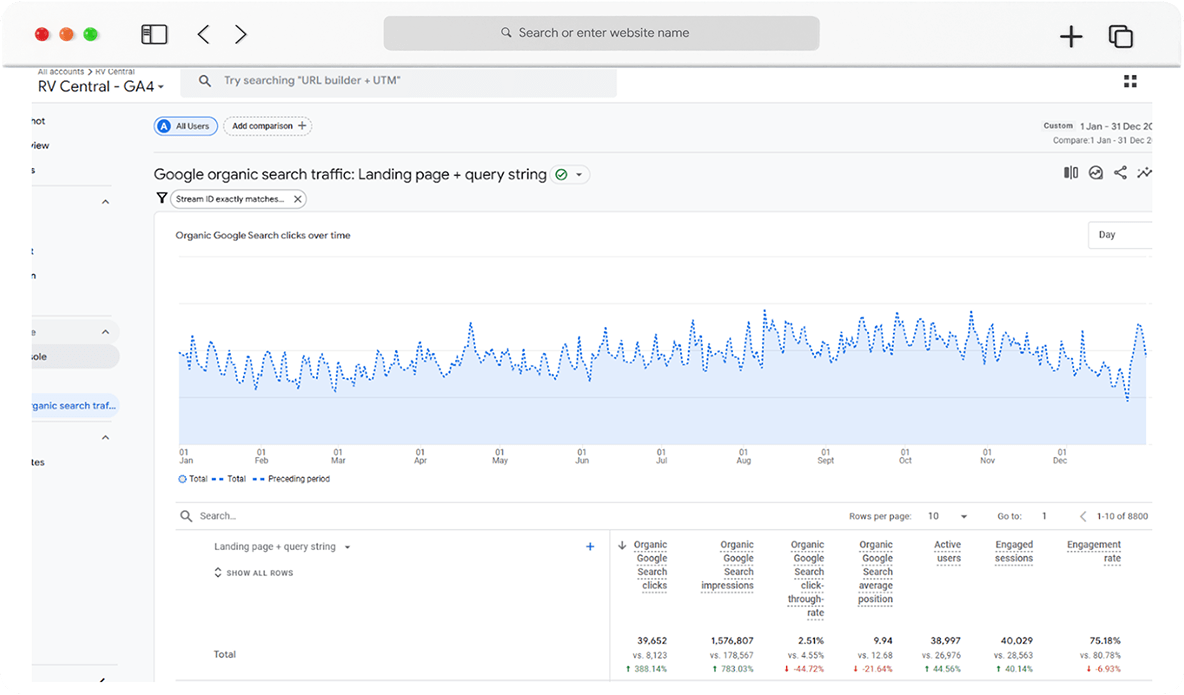Viewport: 1184px width, 695px height.
Task: Sort by Organic Google Search clicks column
Action: pyautogui.click(x=650, y=565)
